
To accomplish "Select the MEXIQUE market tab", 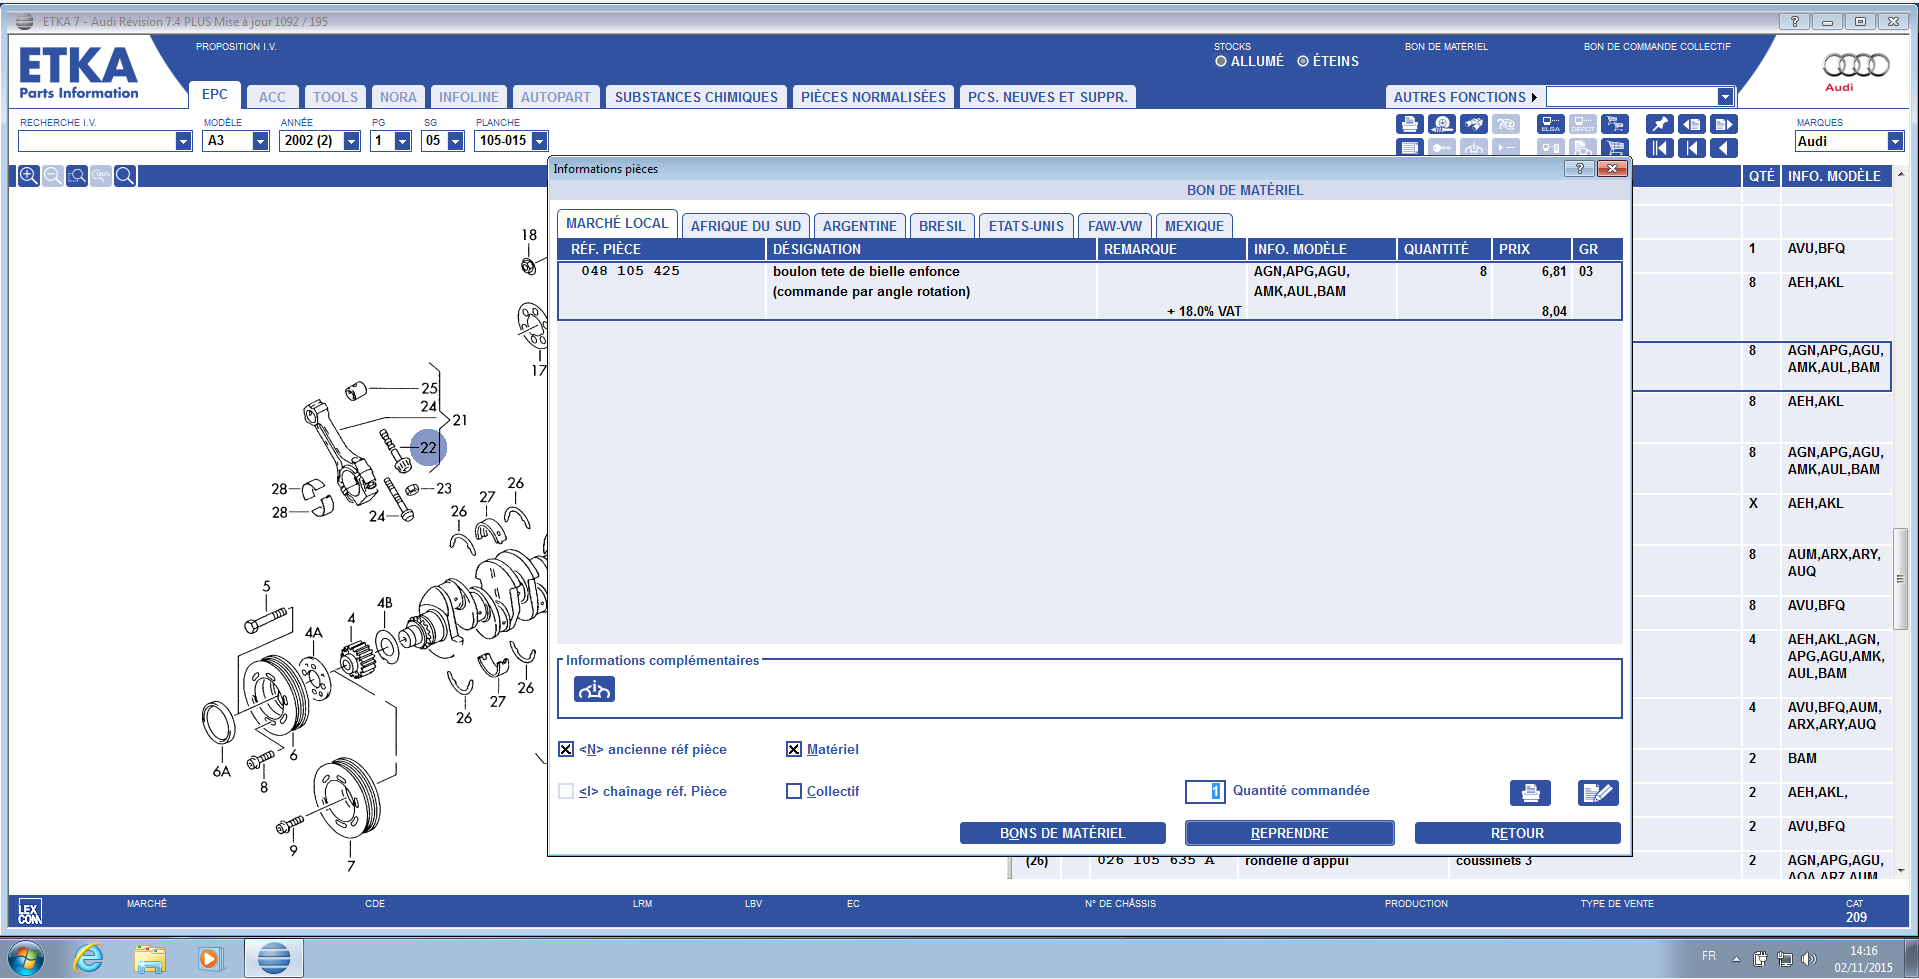I will (x=1194, y=226).
